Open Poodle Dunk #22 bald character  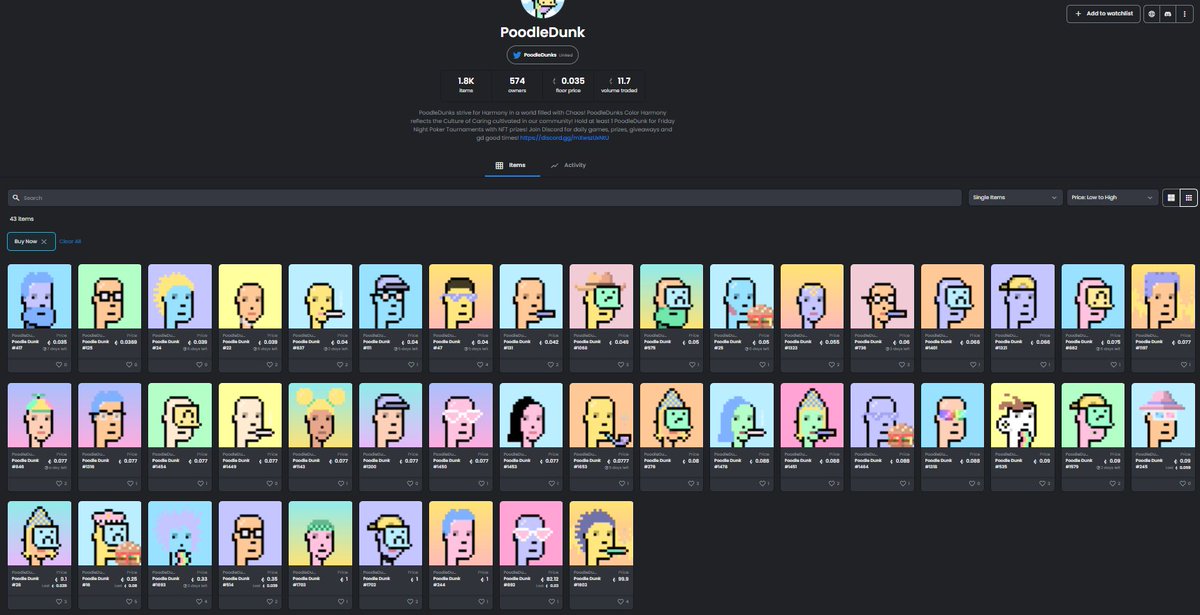[x=251, y=296]
